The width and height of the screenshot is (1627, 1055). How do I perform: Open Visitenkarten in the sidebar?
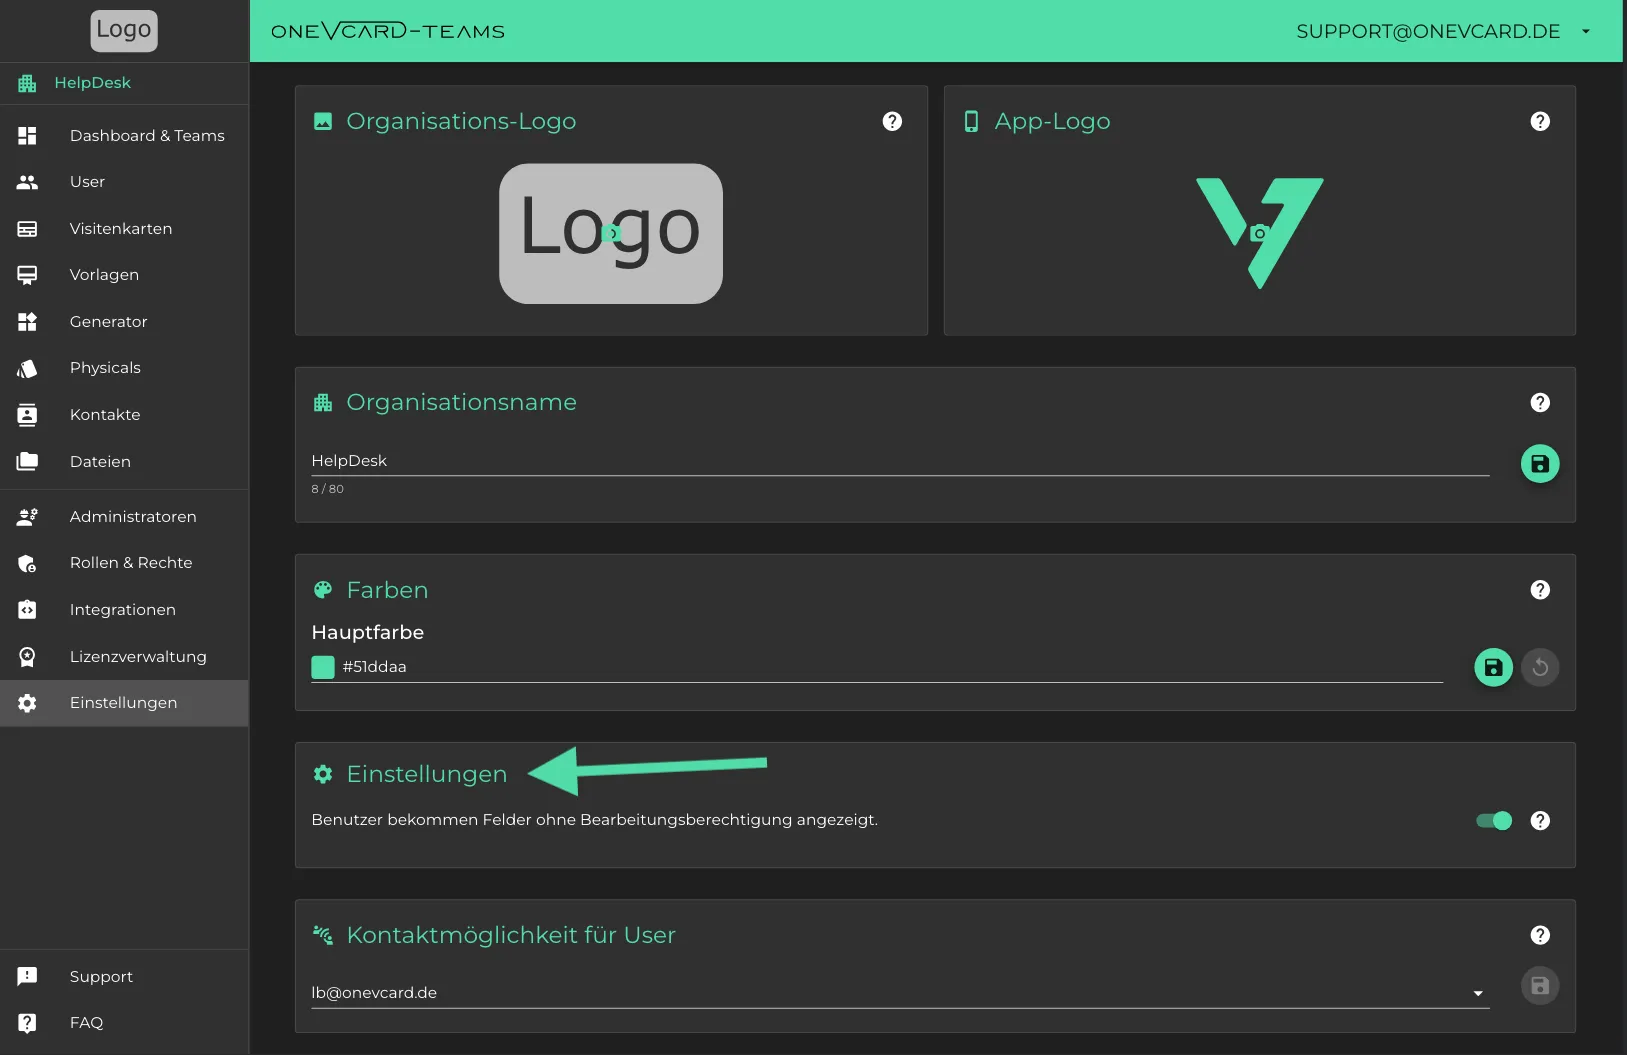tap(124, 229)
